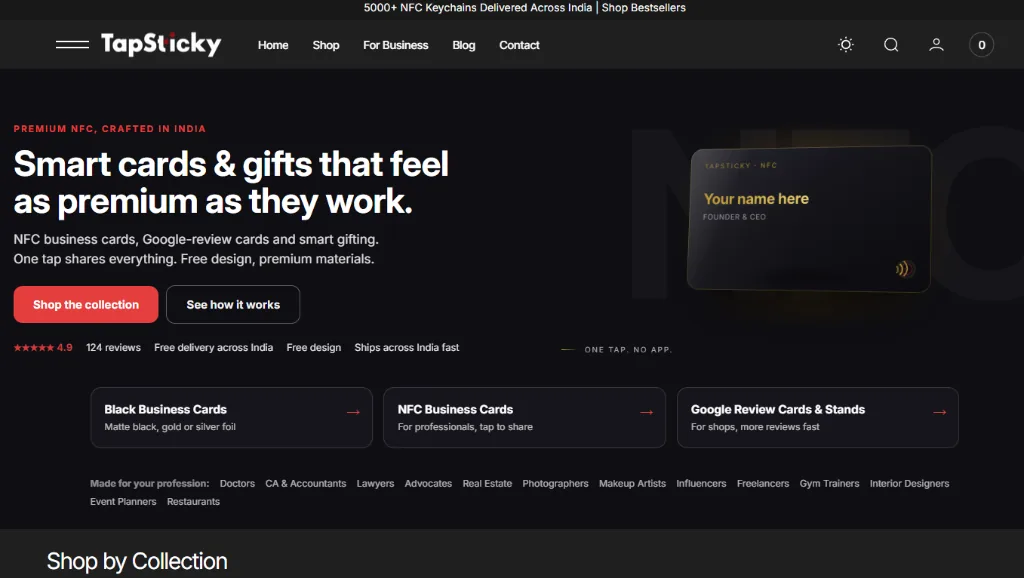Click the arrow on NFC Business Cards

(647, 412)
